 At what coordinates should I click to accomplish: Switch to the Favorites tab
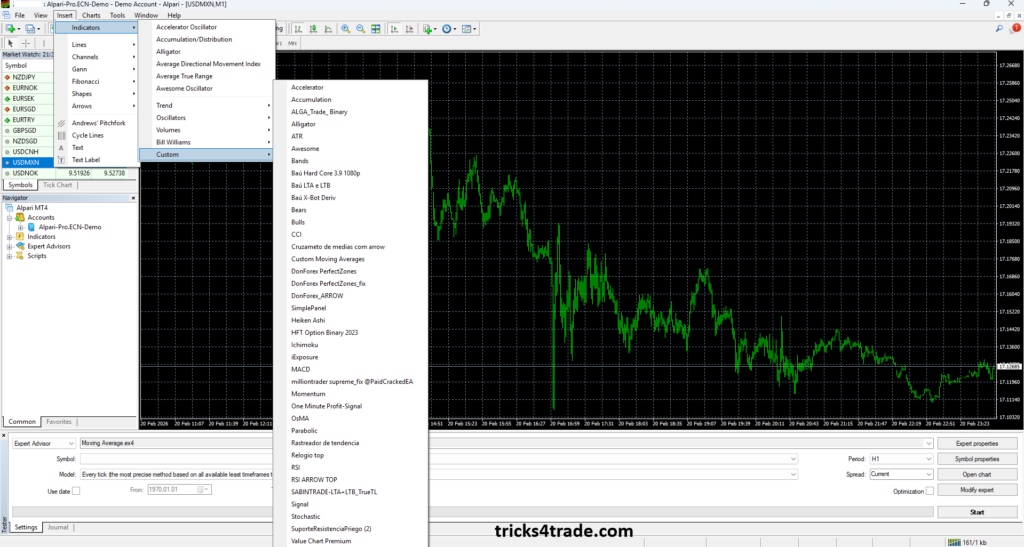pos(59,422)
